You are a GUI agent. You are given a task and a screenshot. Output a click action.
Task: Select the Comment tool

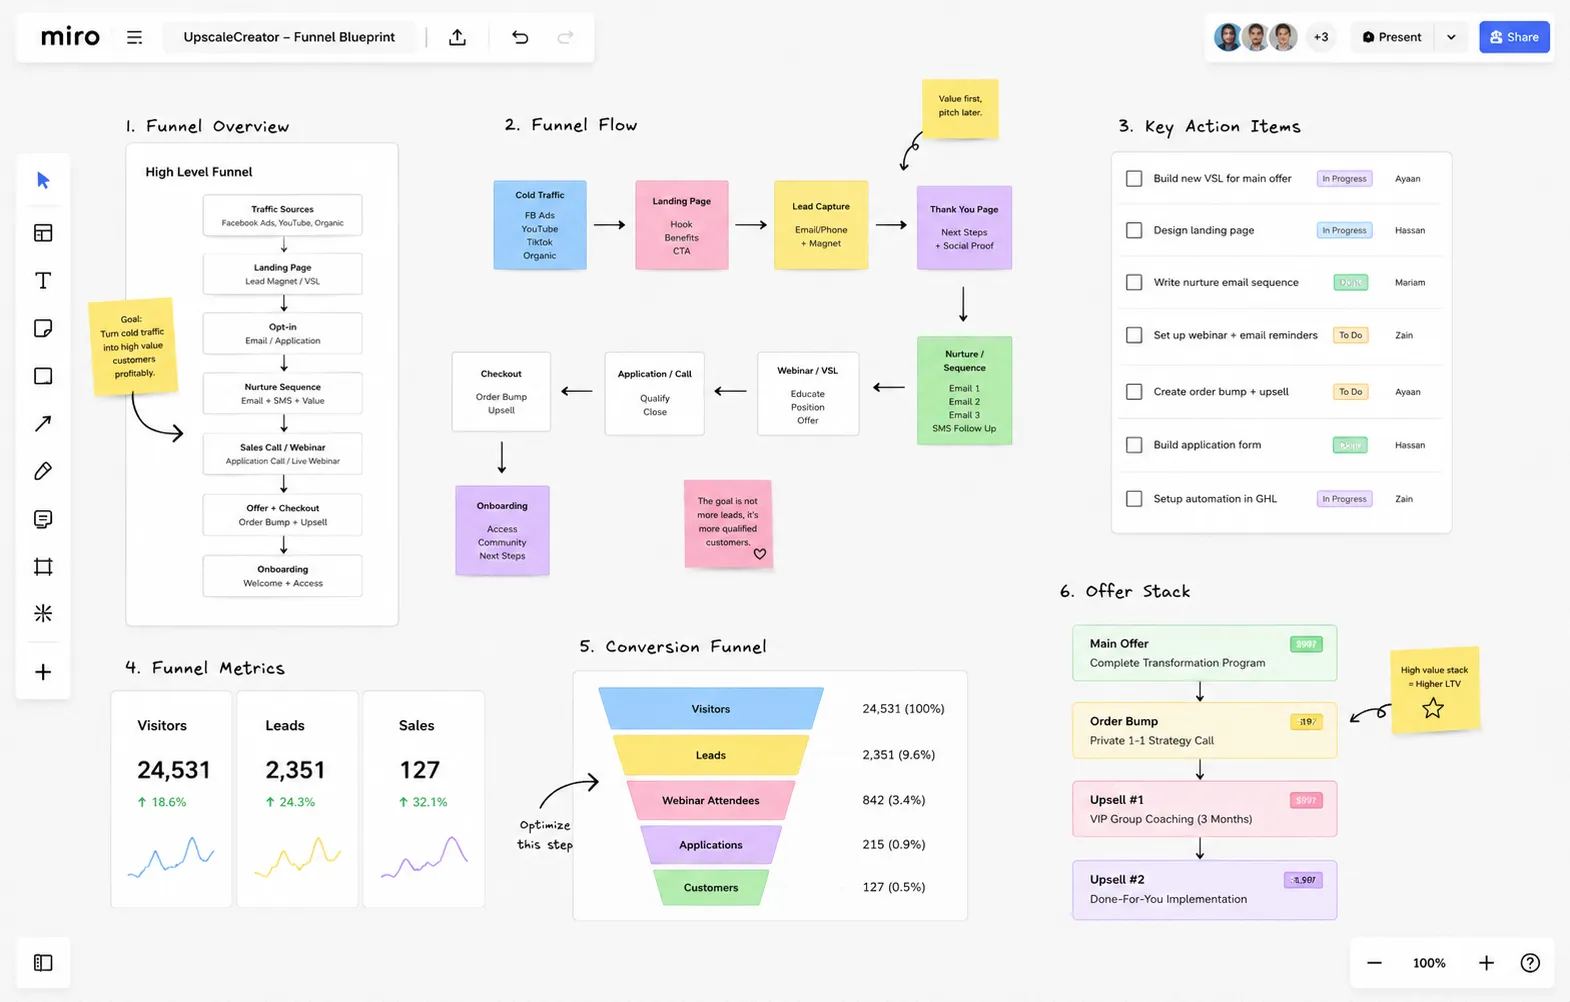(x=43, y=519)
